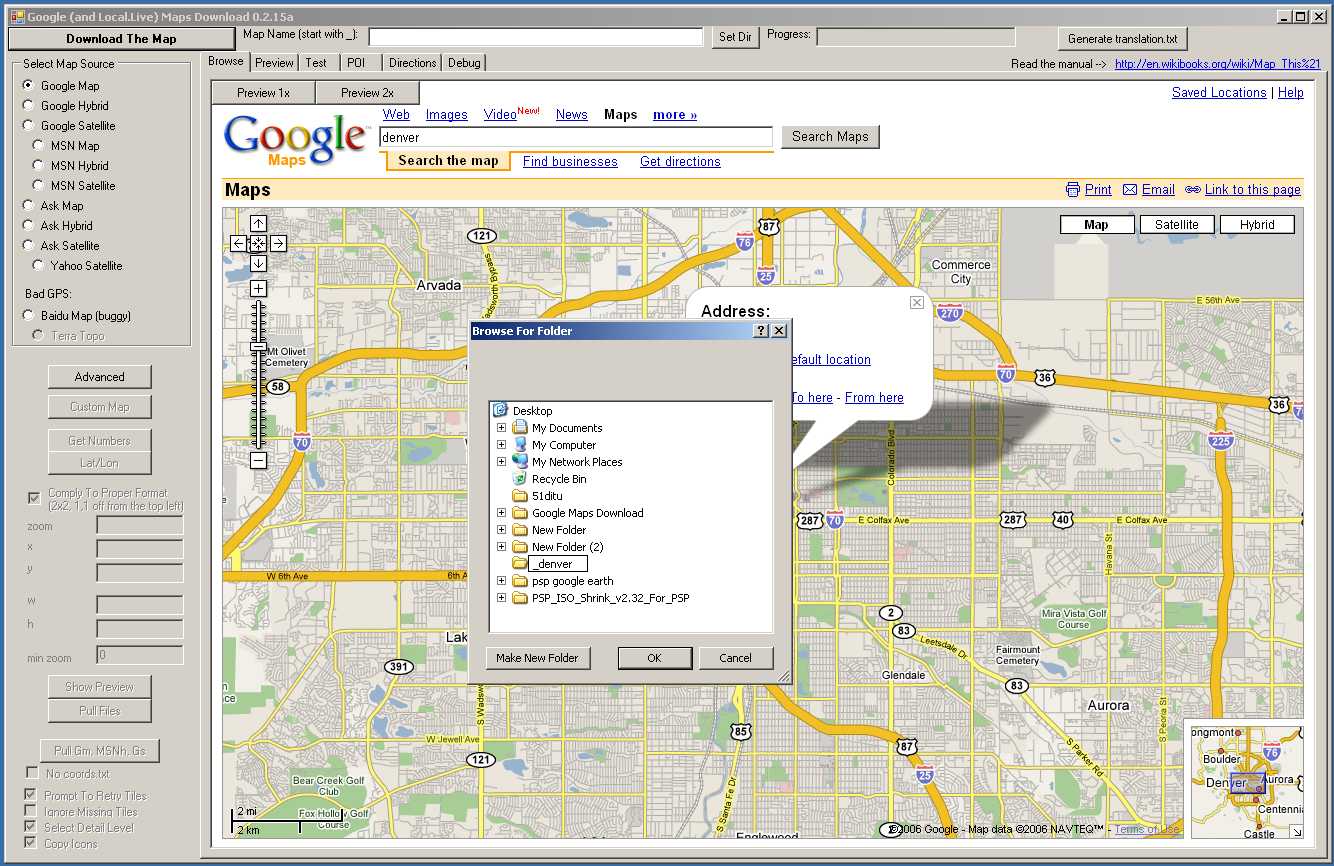This screenshot has width=1334, height=866.
Task: Close the Address info balloon
Action: click(x=916, y=302)
